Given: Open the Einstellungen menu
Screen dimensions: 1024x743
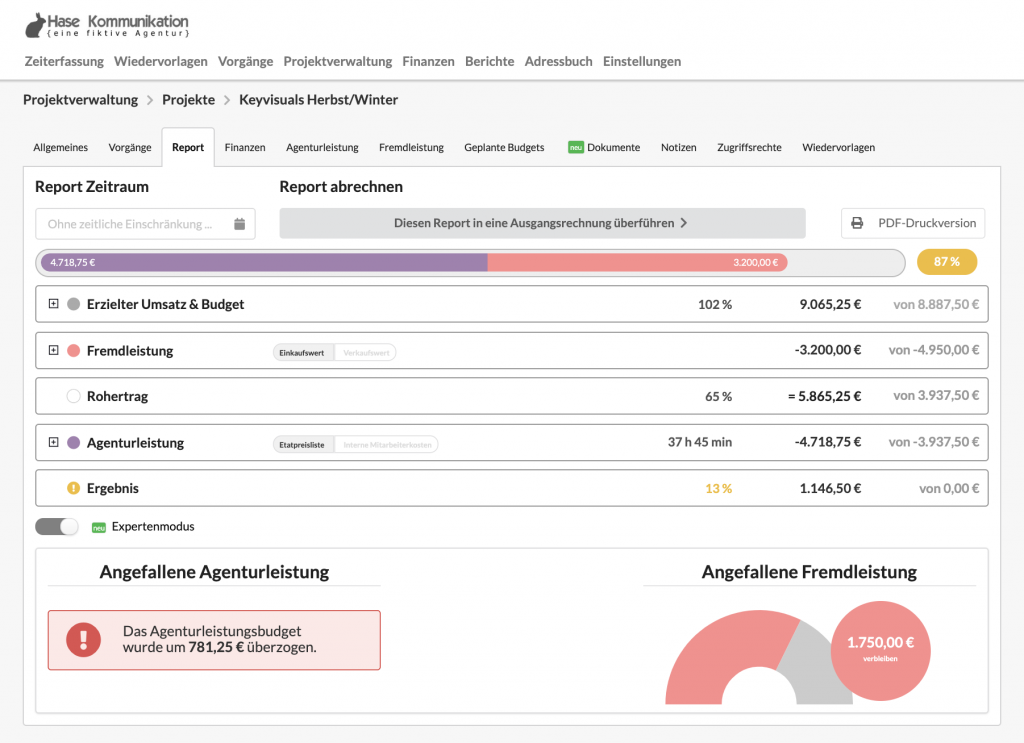Looking at the screenshot, I should [642, 61].
